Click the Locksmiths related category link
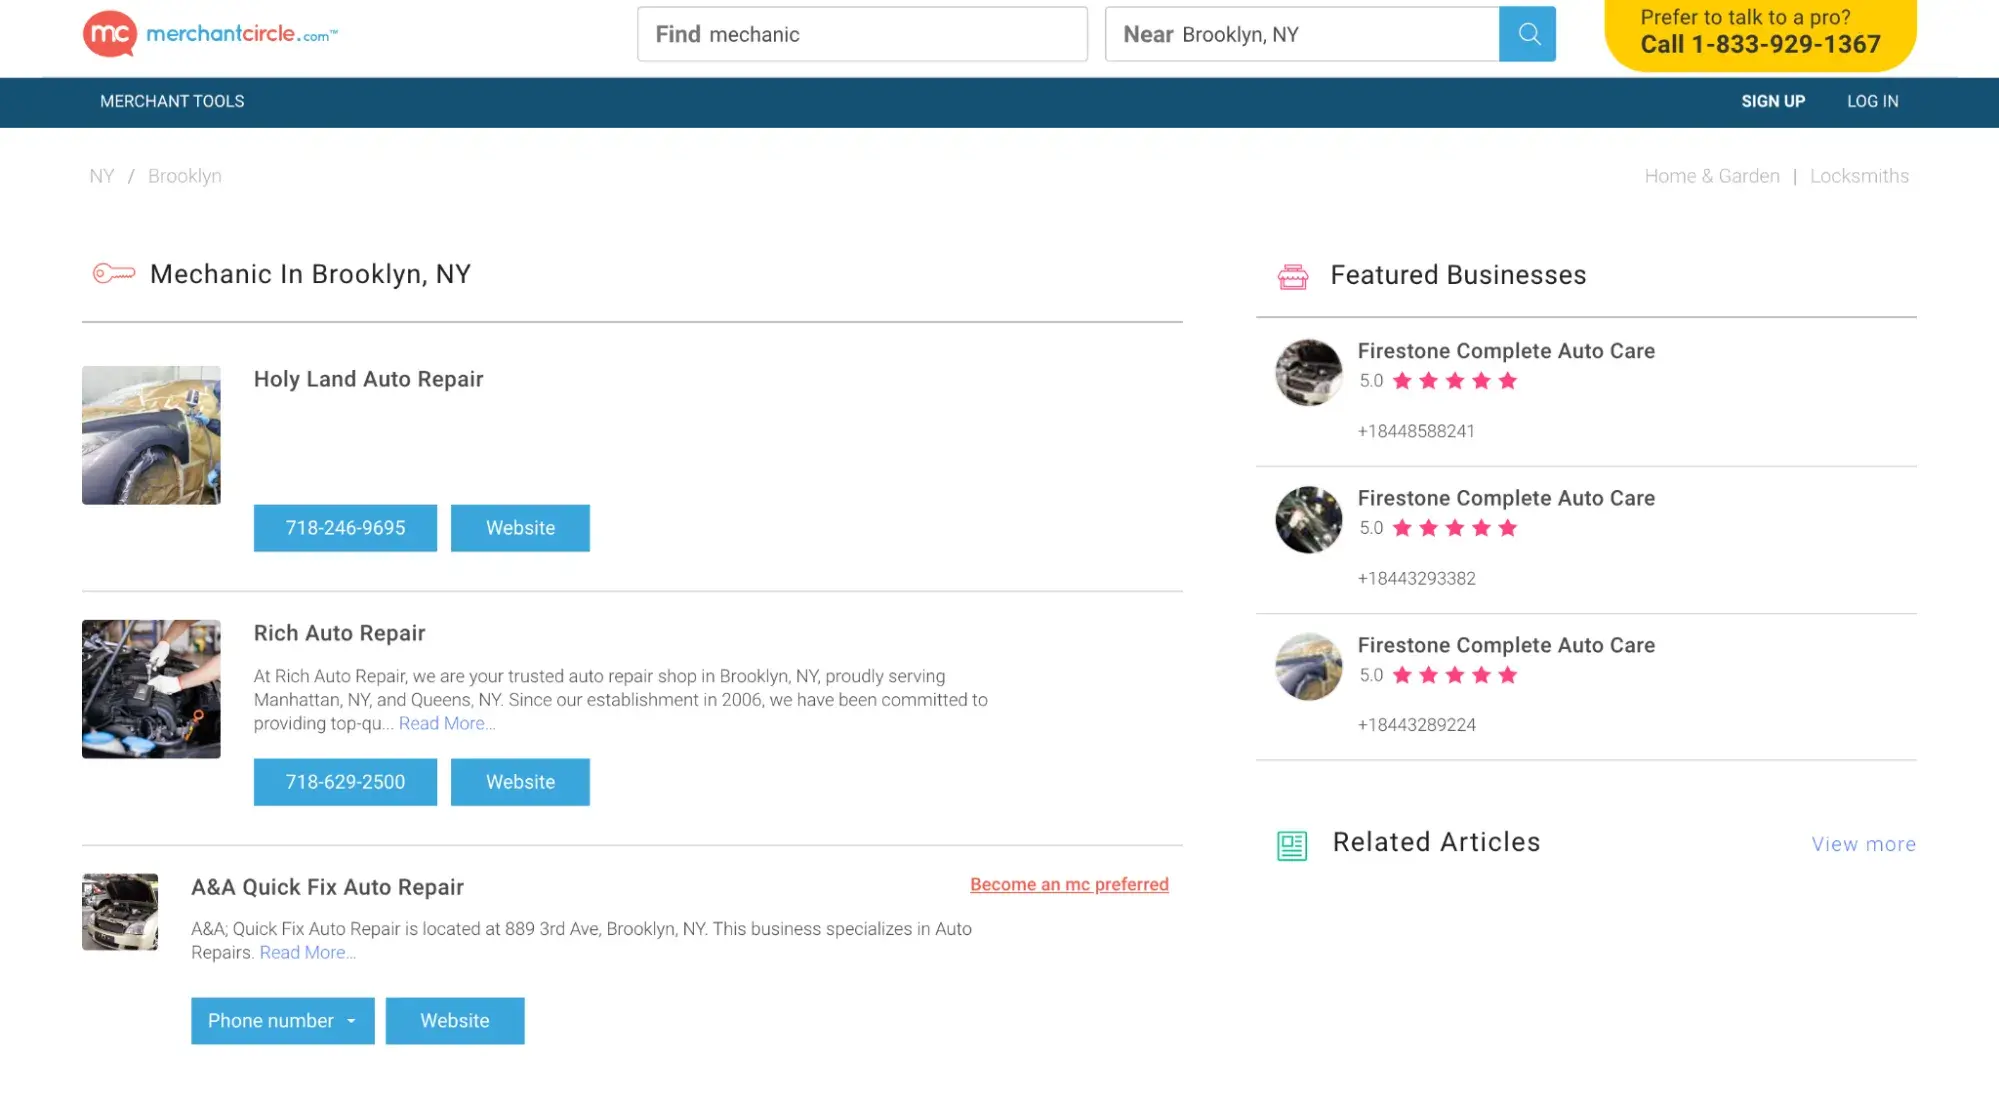 [x=1860, y=176]
